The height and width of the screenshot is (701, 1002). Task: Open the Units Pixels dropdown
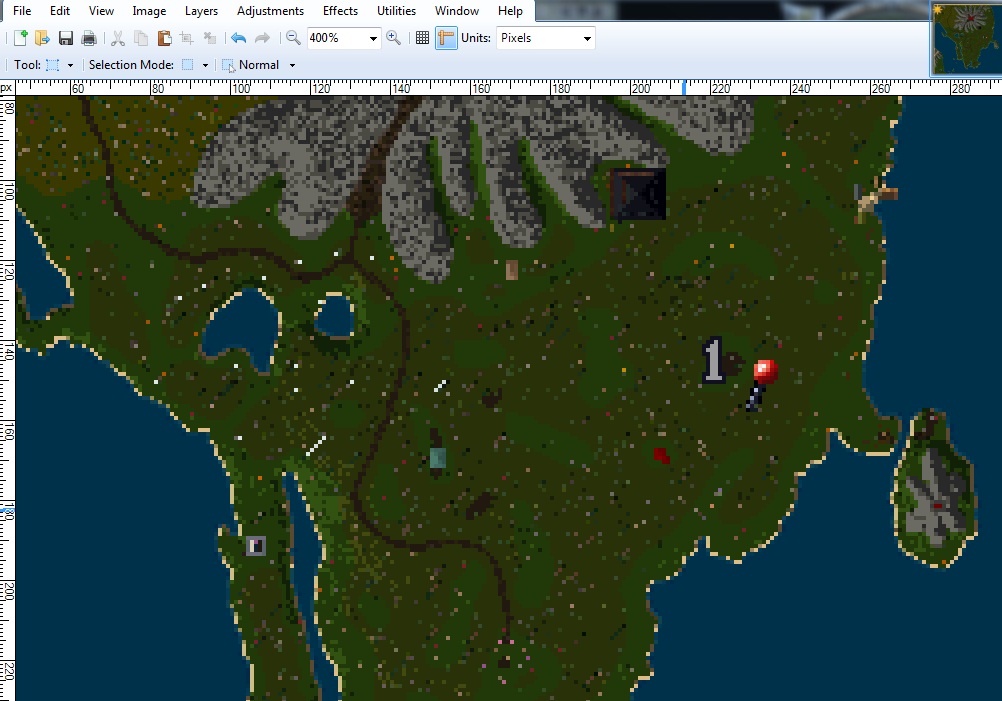(x=587, y=39)
